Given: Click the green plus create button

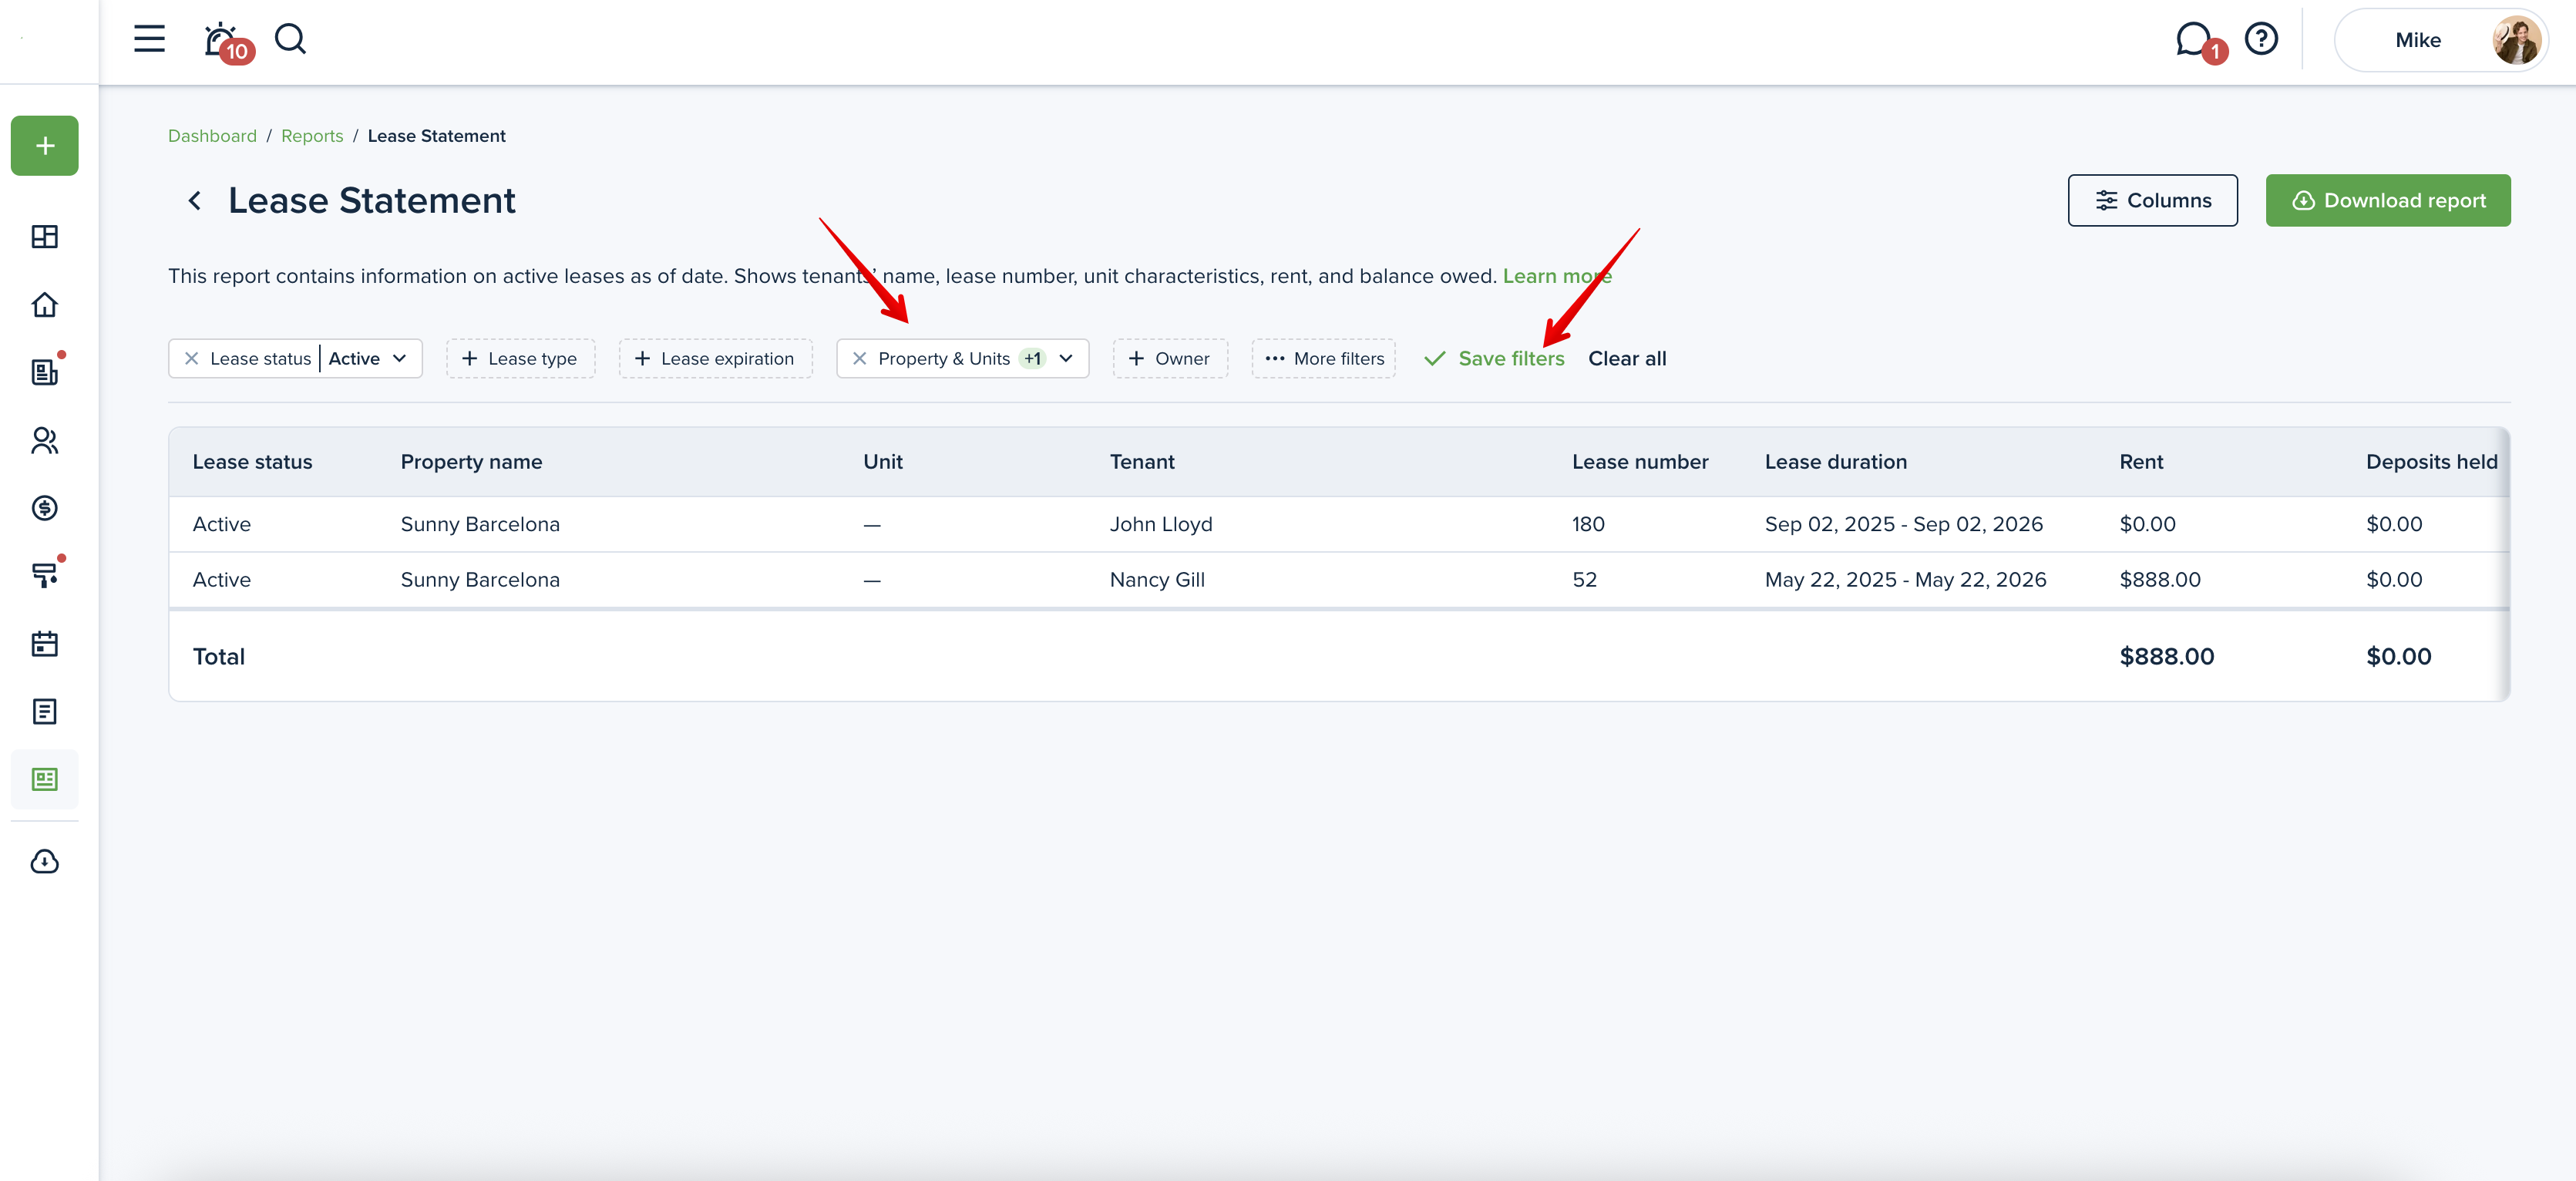Looking at the screenshot, I should 45,146.
